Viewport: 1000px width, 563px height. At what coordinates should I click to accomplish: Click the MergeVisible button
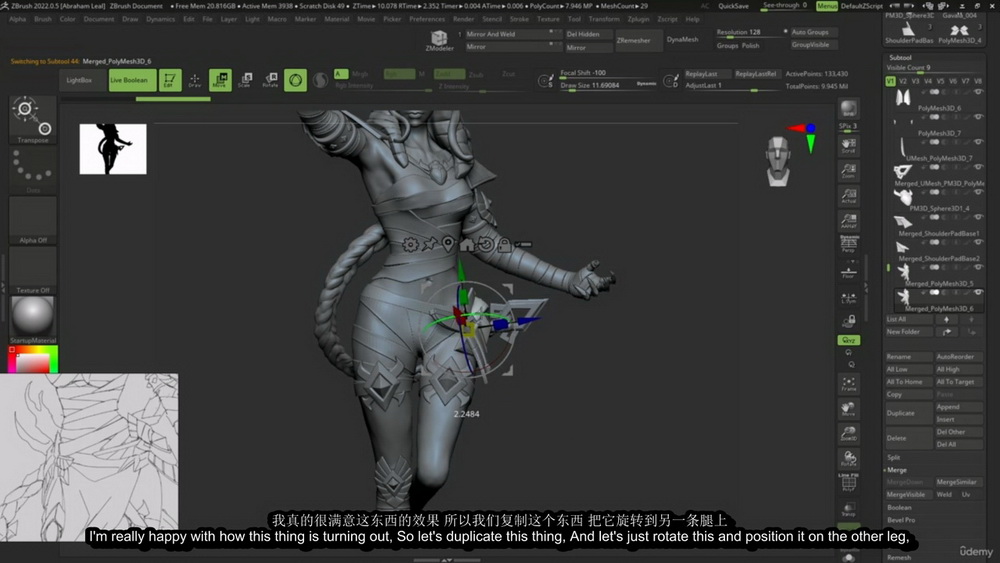point(908,495)
